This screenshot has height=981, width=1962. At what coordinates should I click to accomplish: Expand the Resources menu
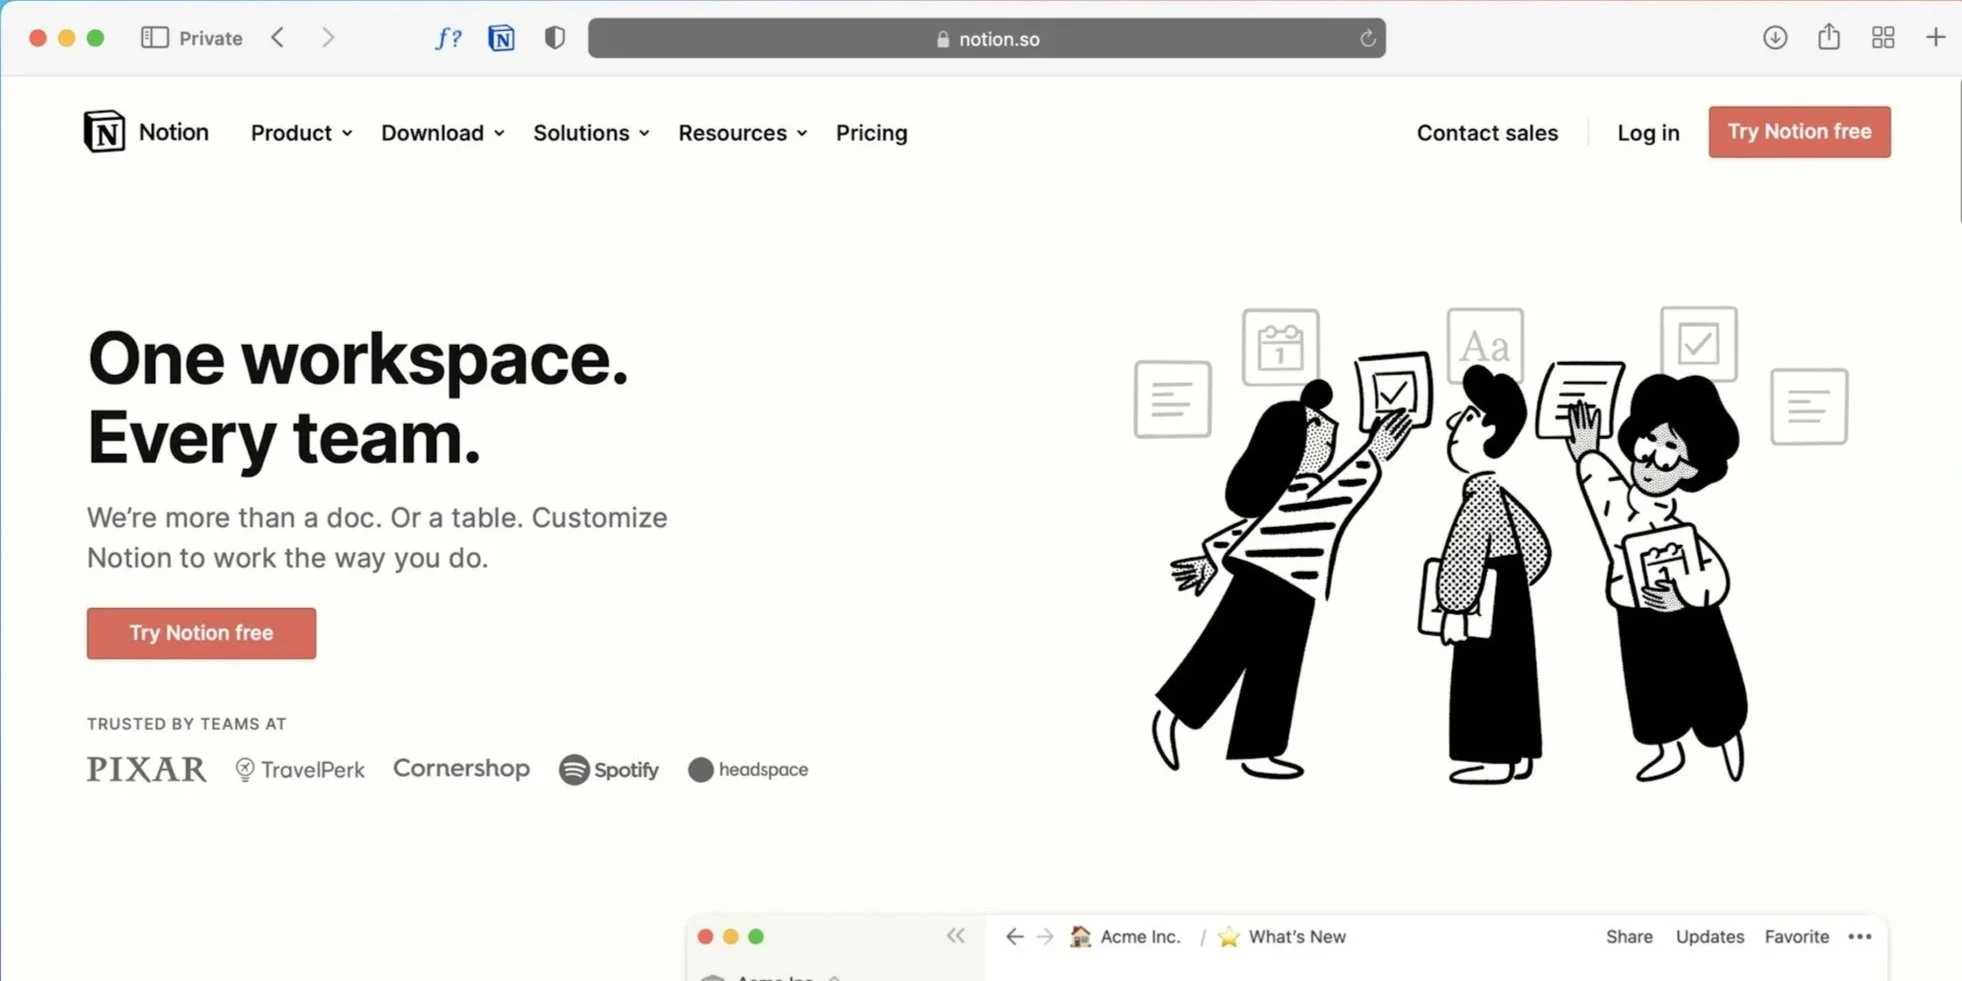(x=742, y=133)
